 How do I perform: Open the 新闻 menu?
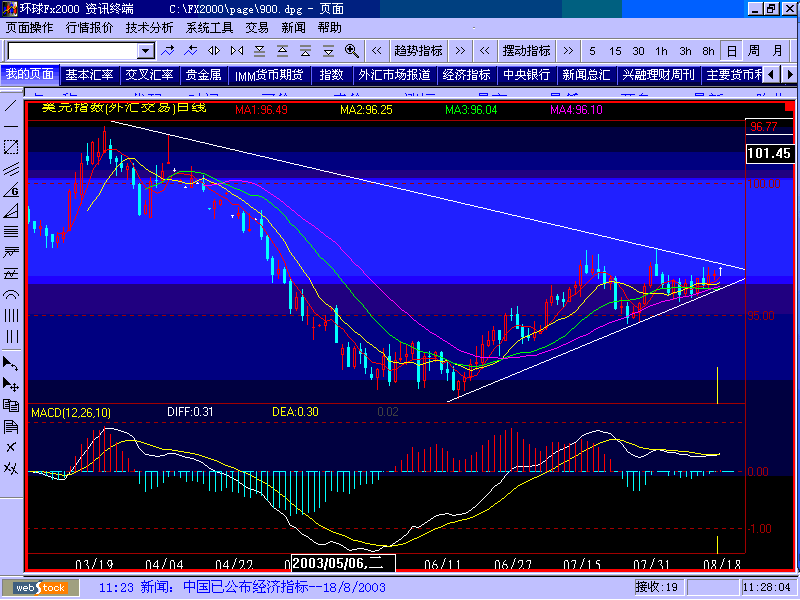pos(293,28)
